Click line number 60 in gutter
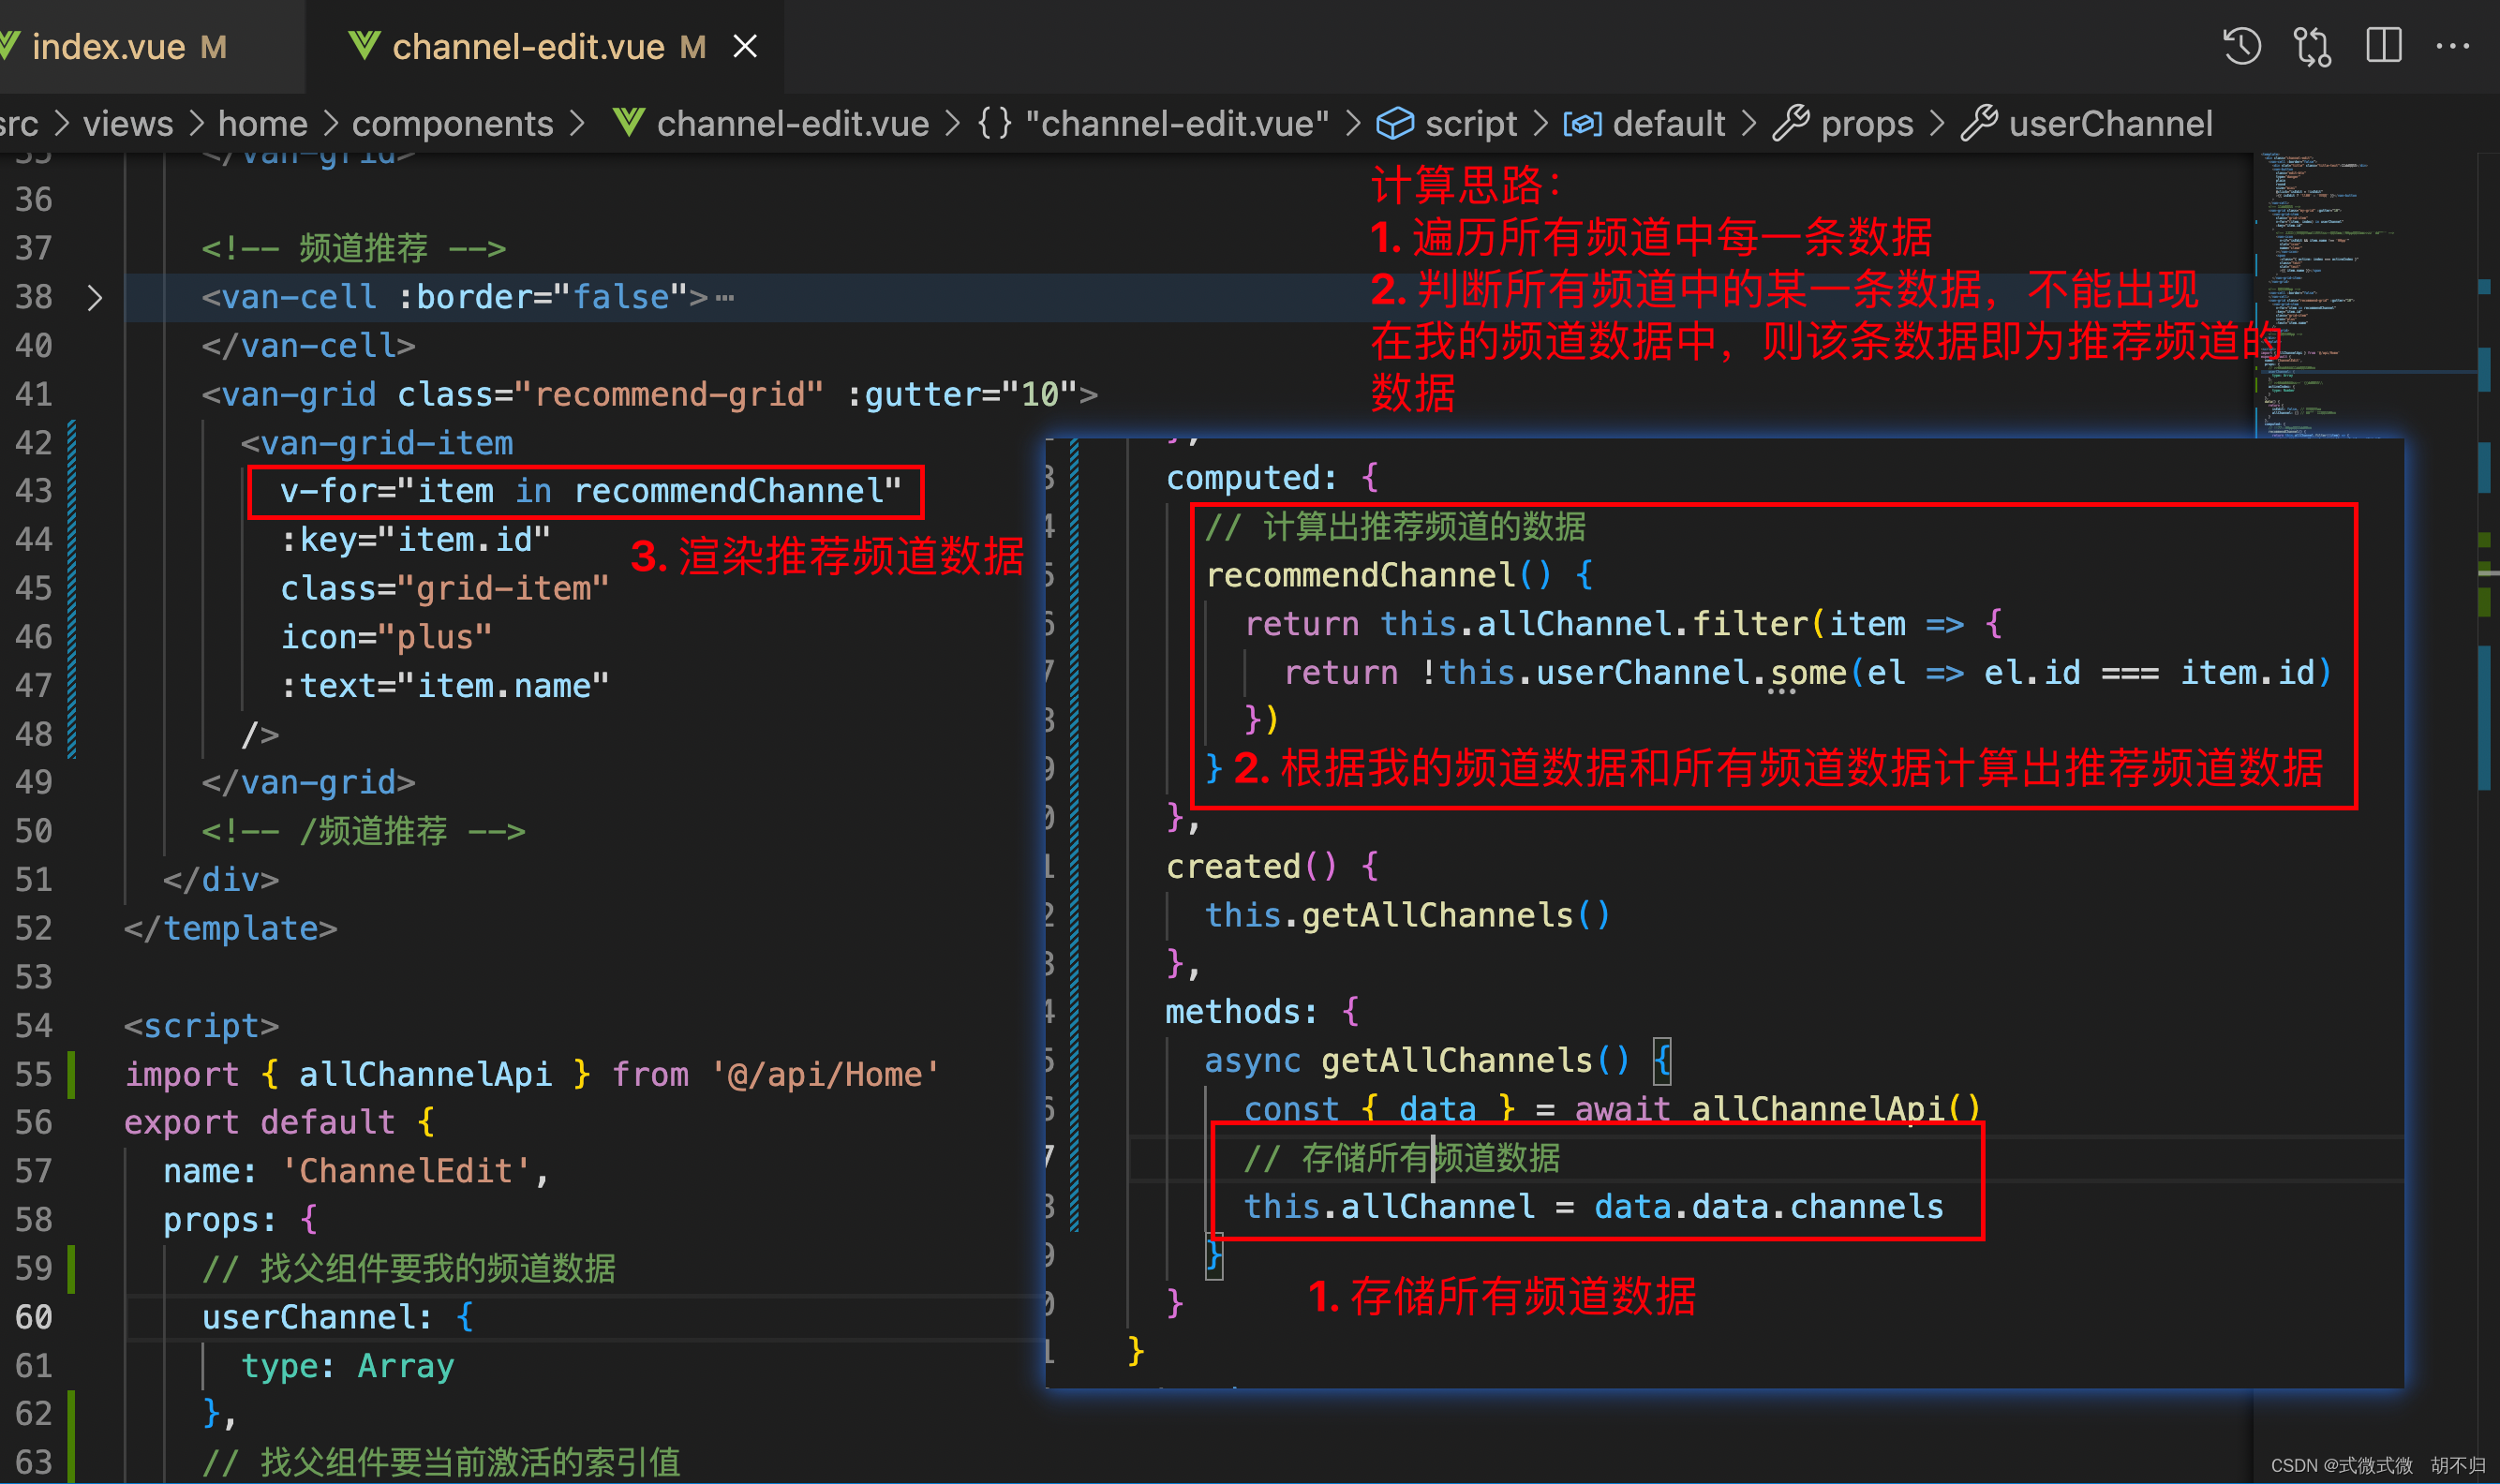This screenshot has width=2500, height=1484. (34, 1317)
